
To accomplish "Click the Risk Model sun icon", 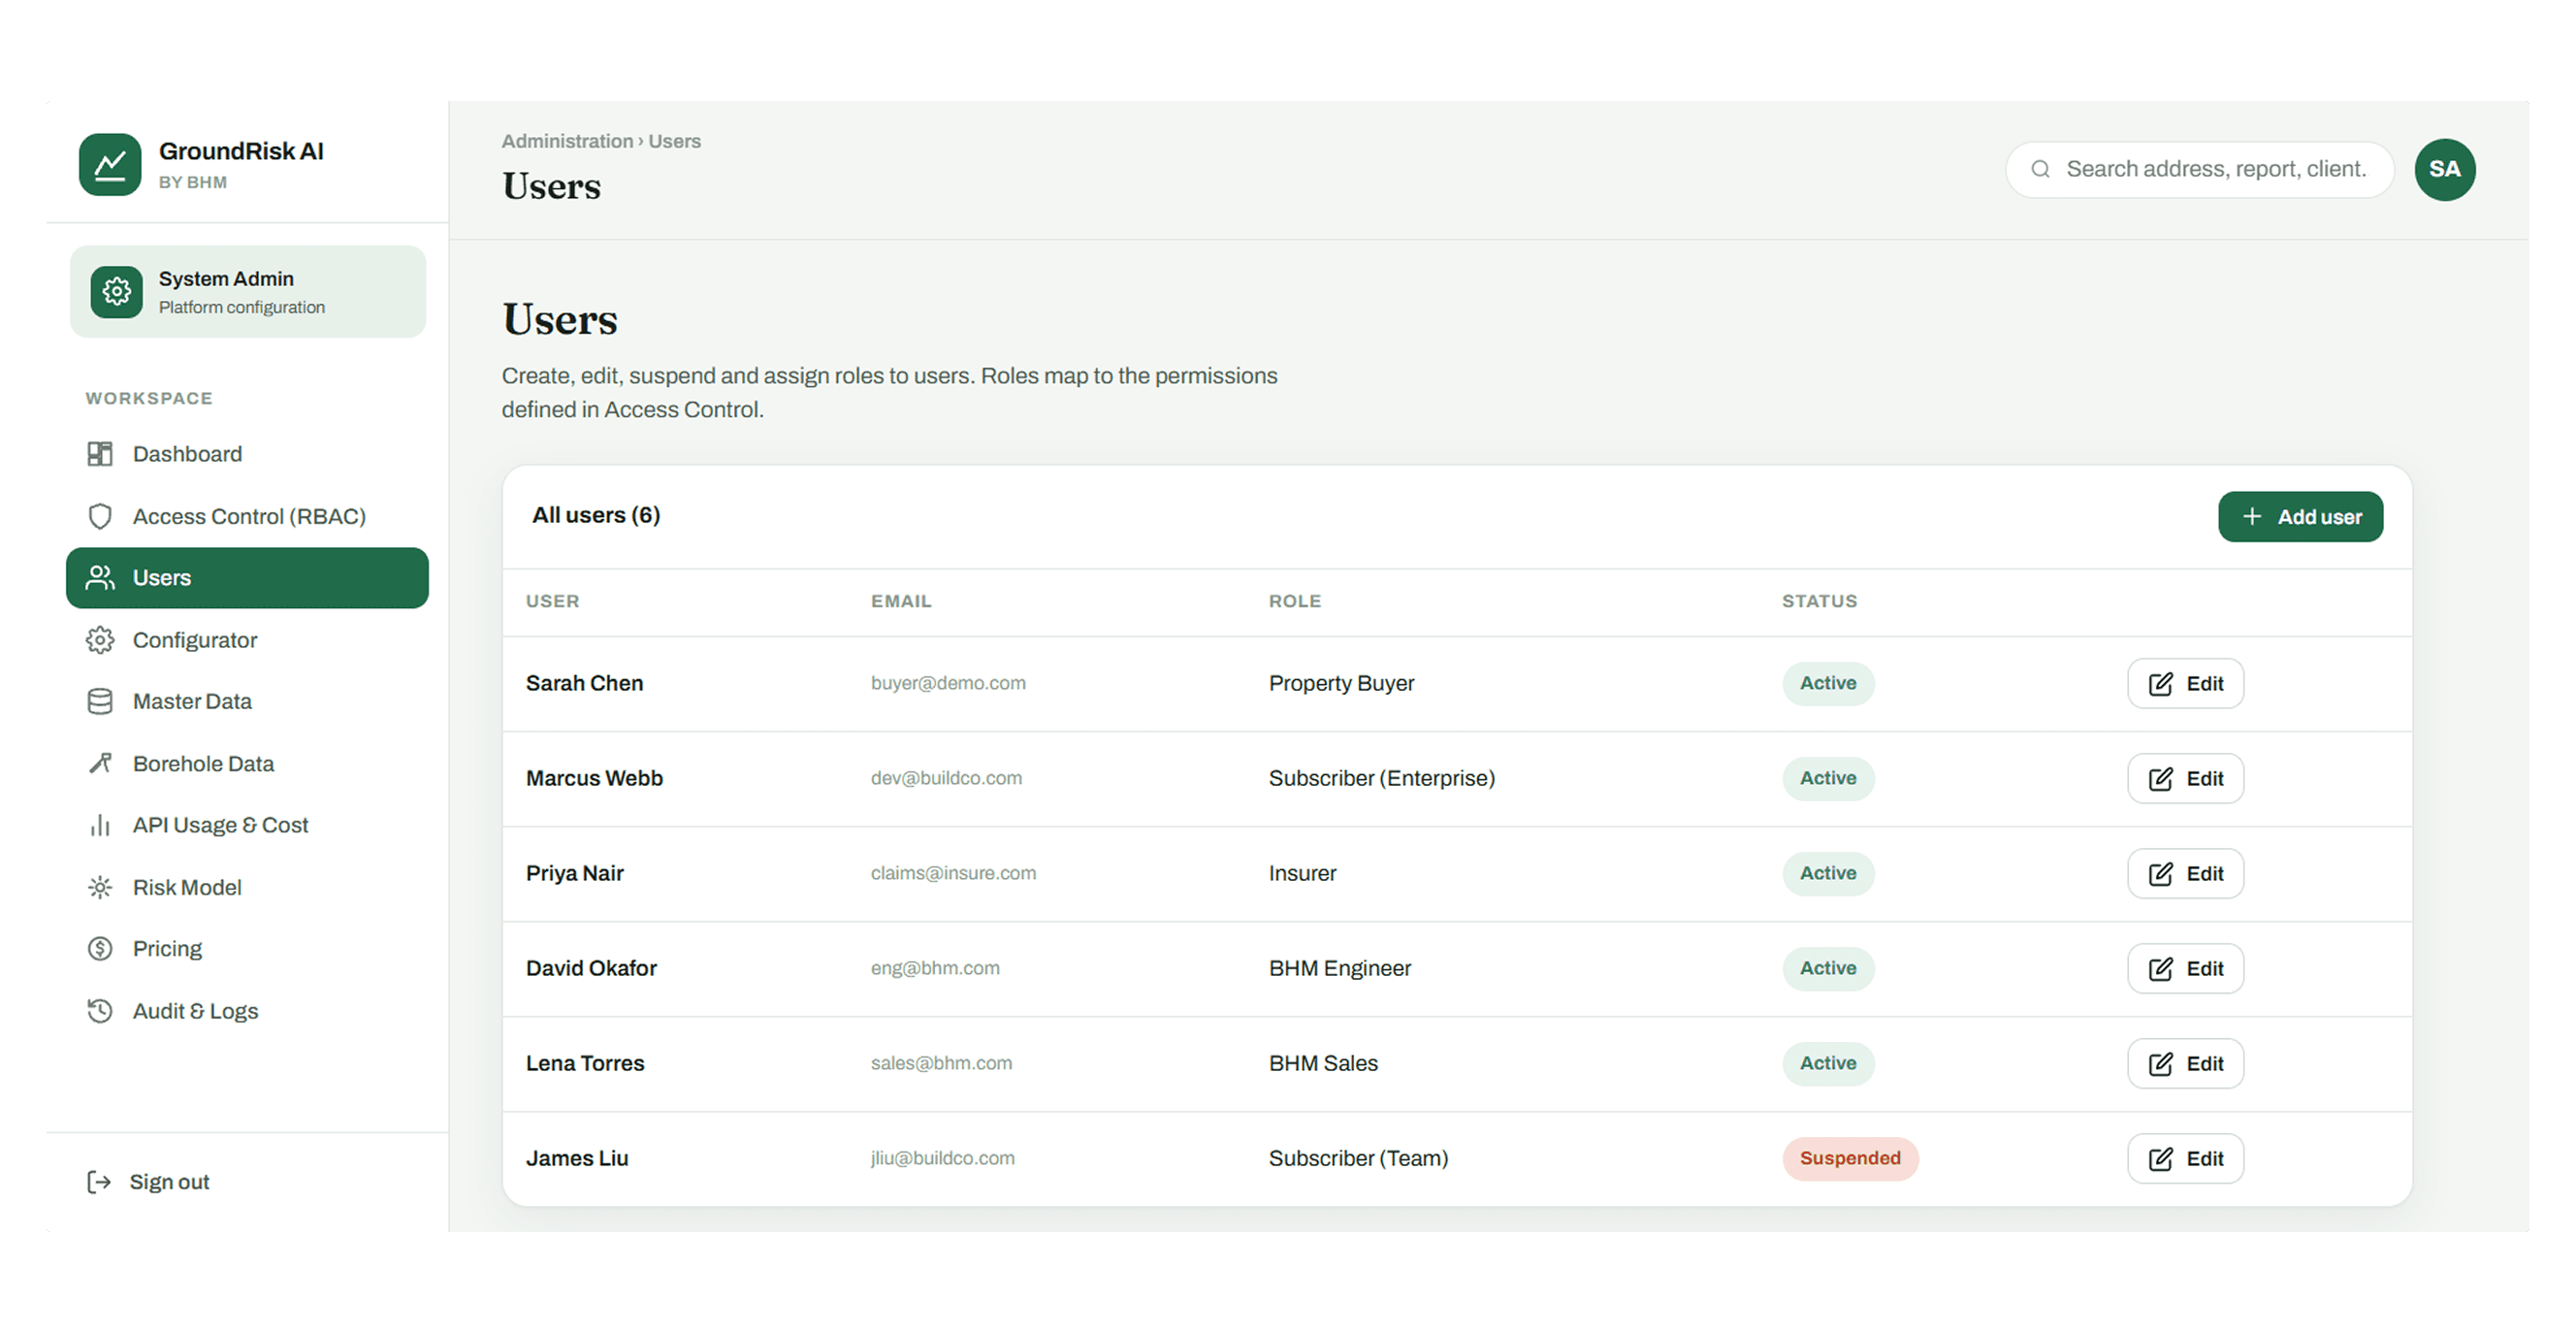I will click(100, 887).
